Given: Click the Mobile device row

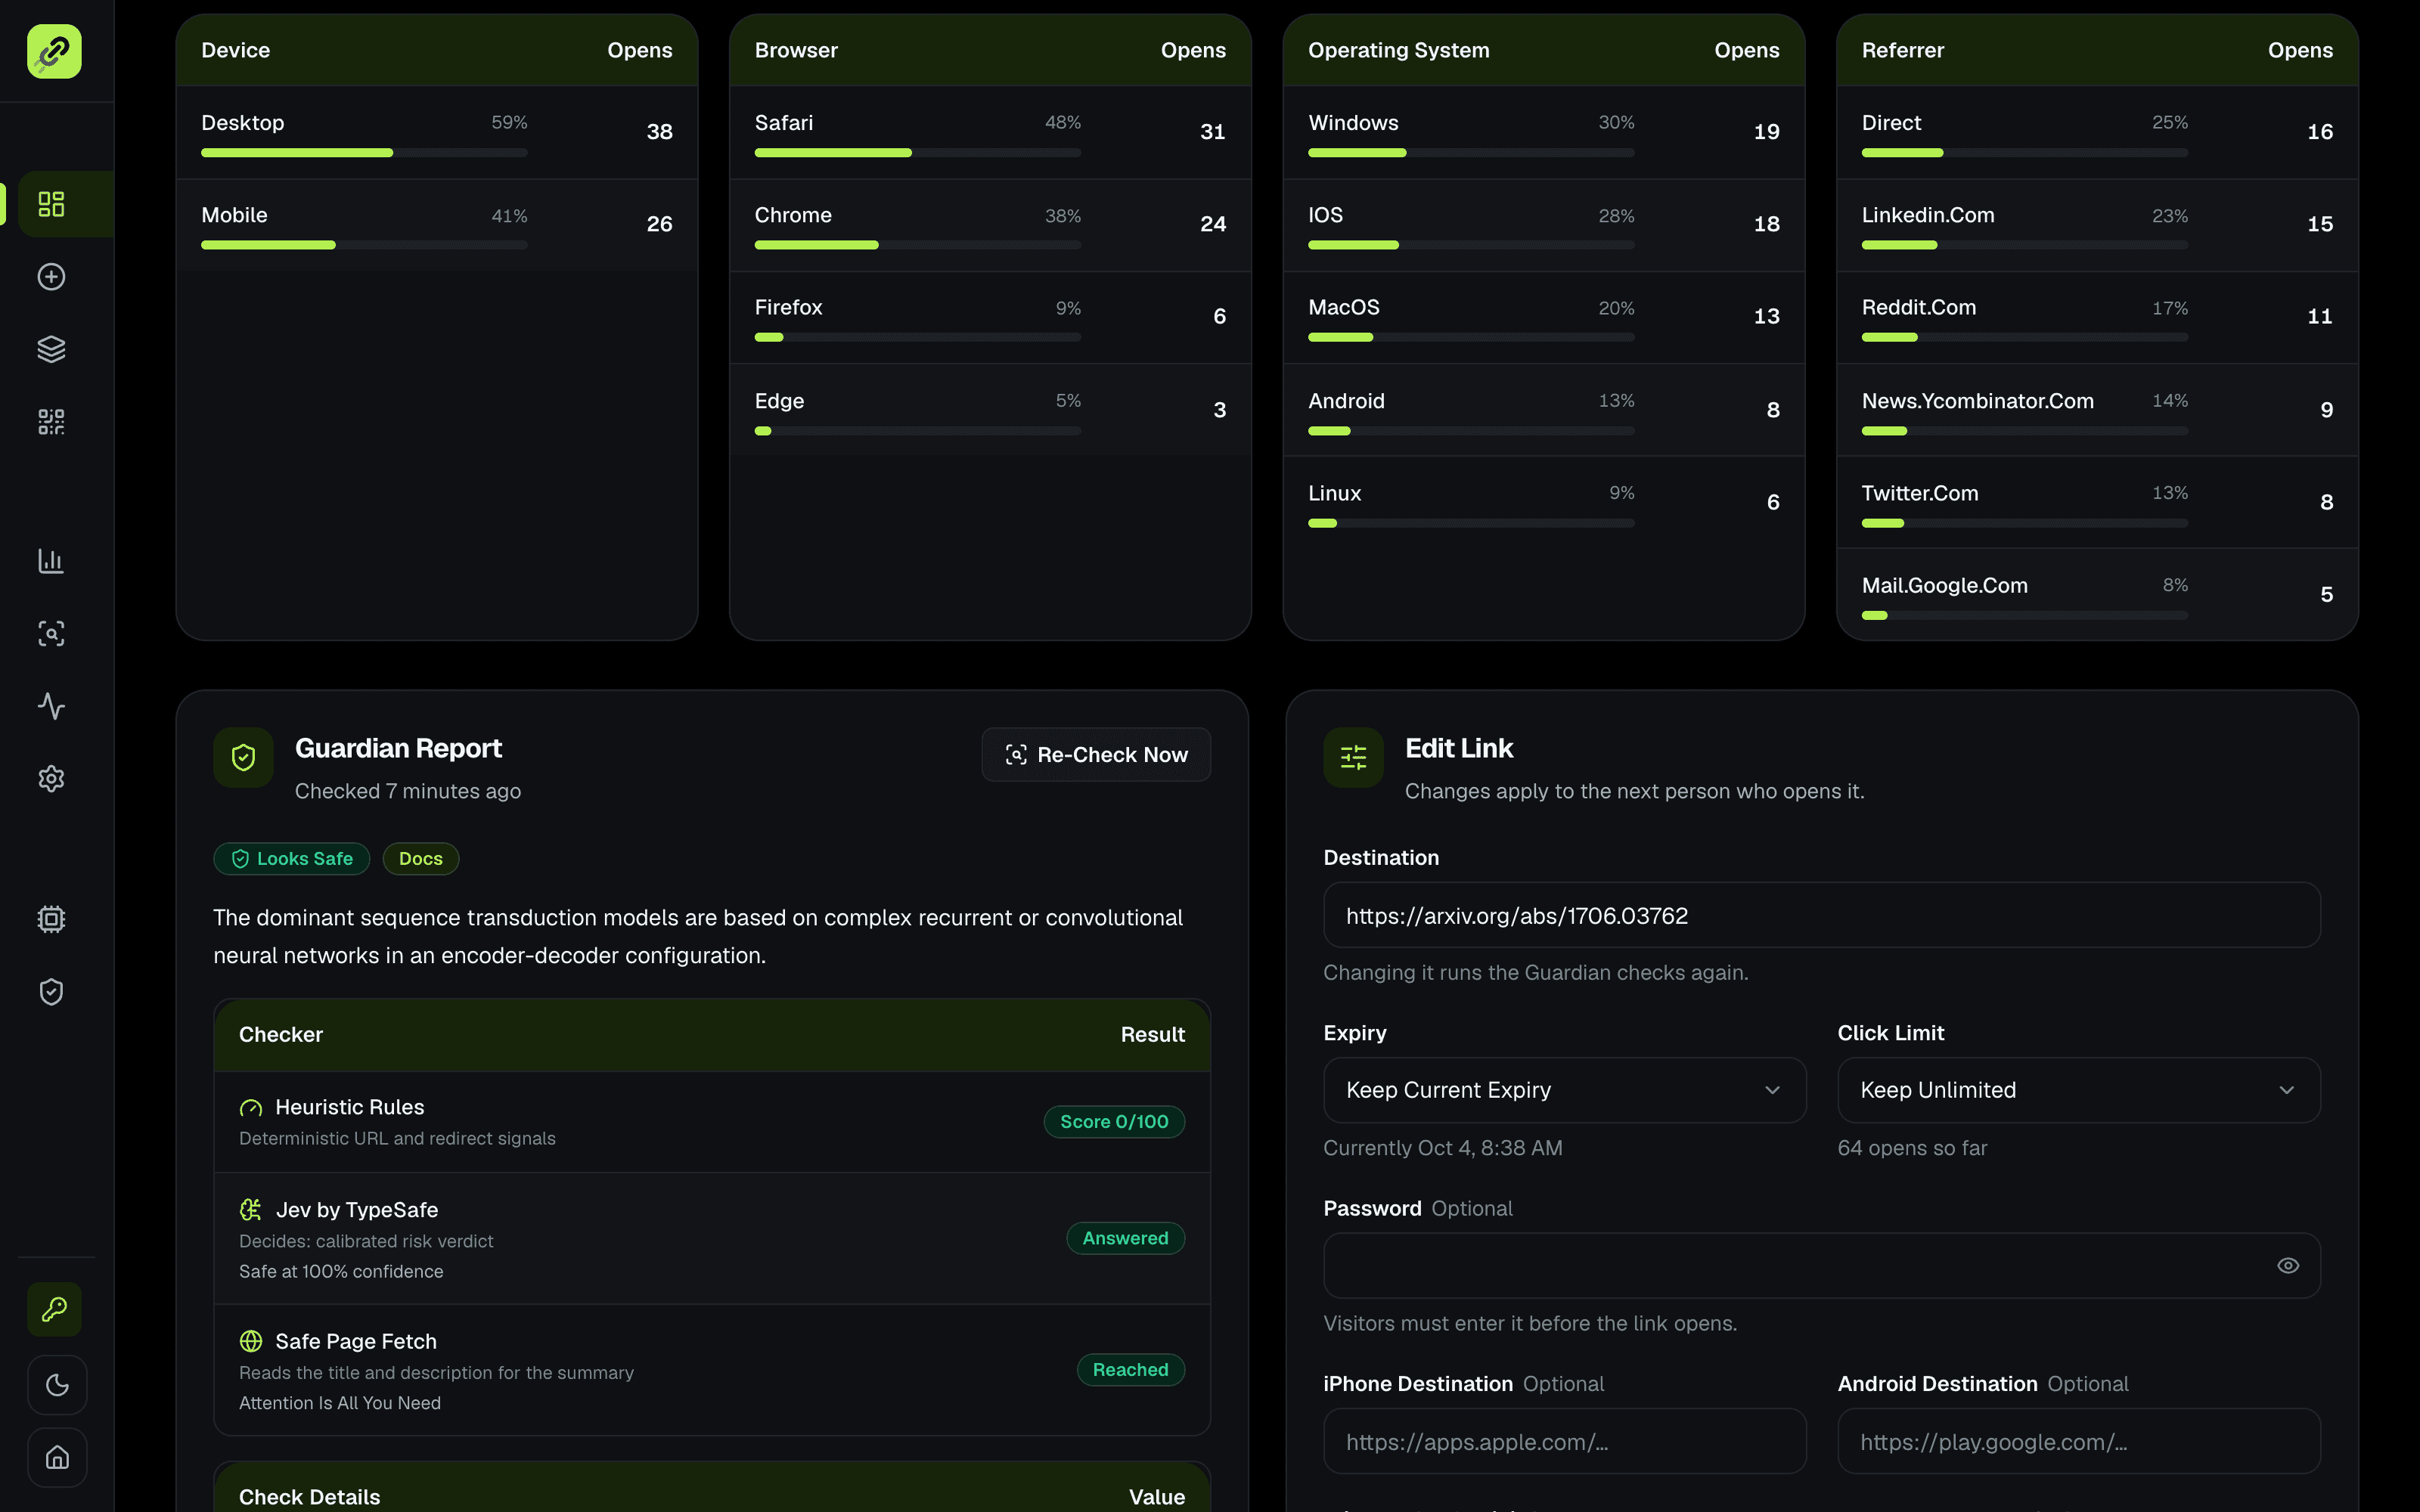Looking at the screenshot, I should tap(437, 225).
